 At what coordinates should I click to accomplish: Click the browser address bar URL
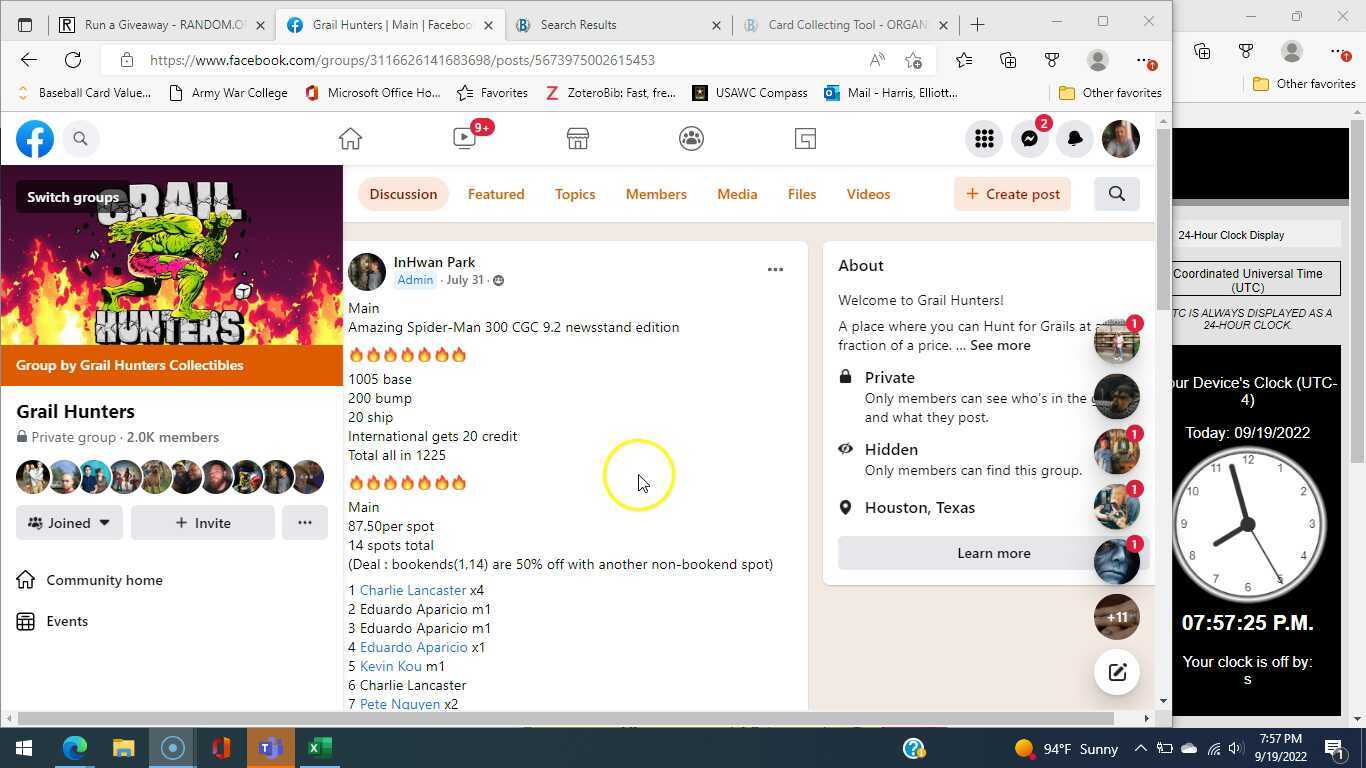(x=402, y=60)
